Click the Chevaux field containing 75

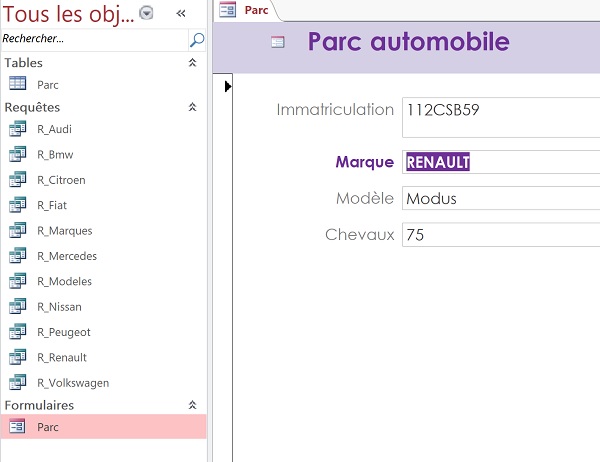(x=501, y=235)
